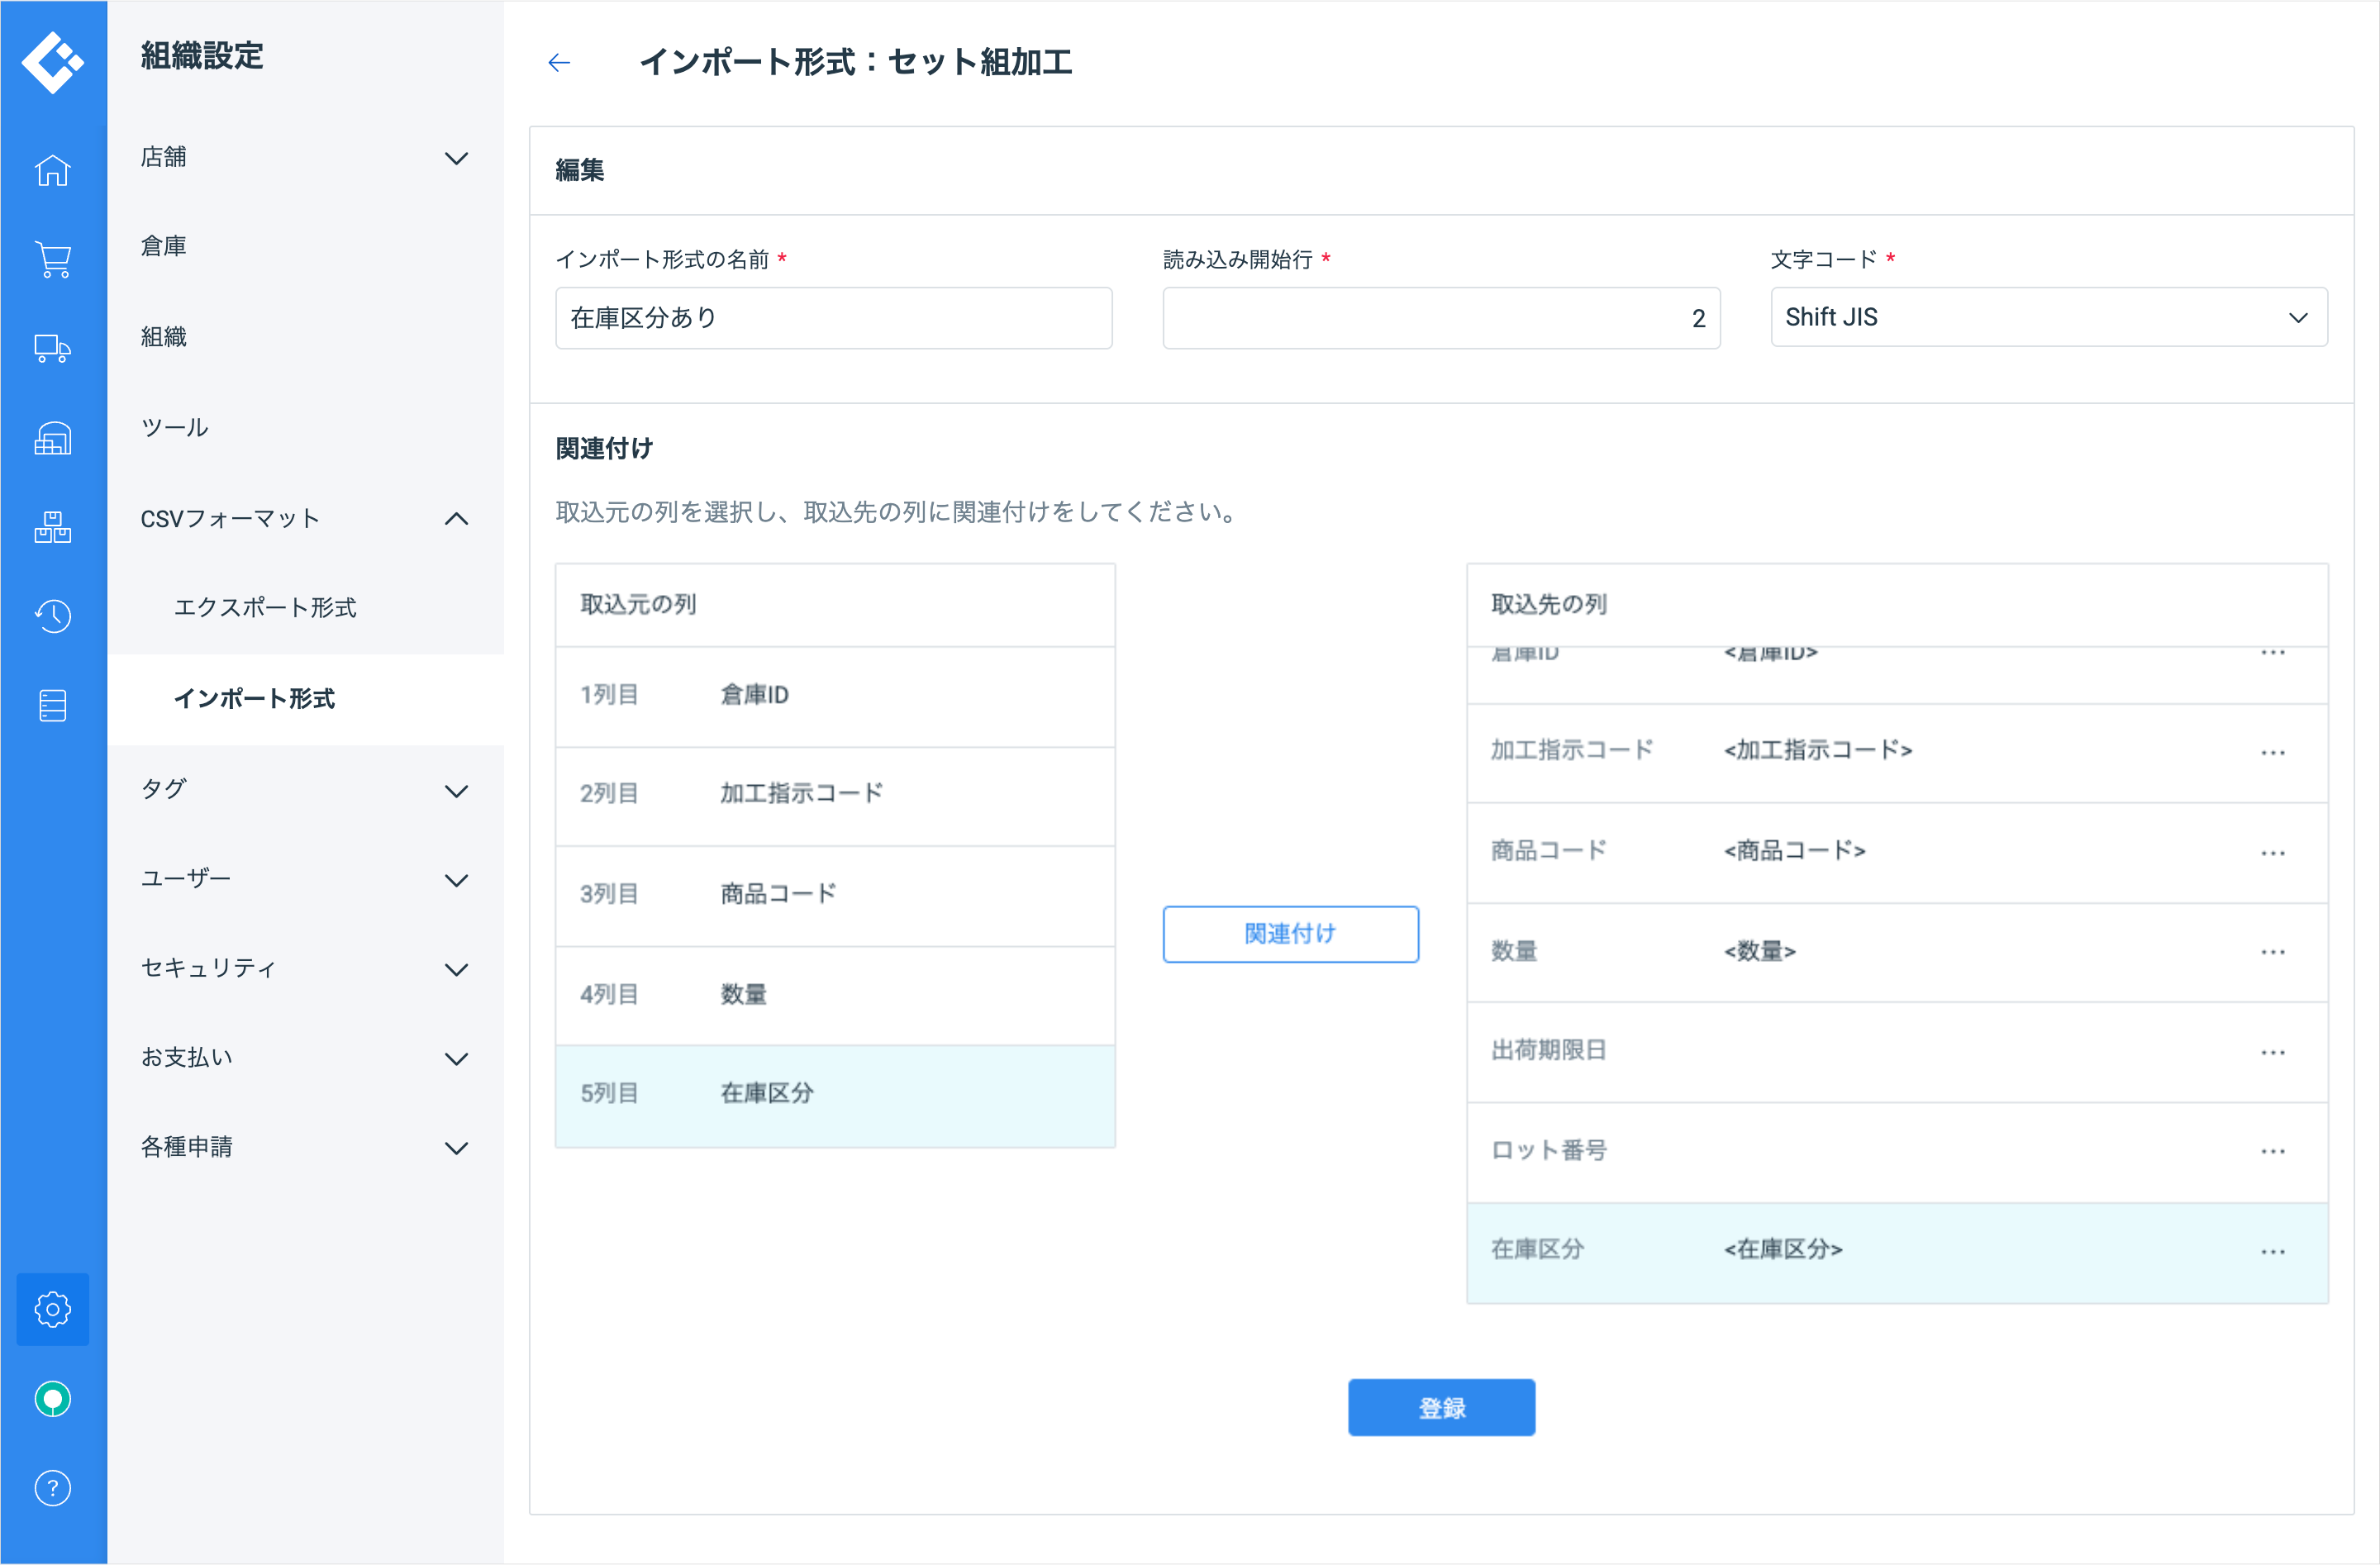Click the home icon in sidebar
Image resolution: width=2380 pixels, height=1565 pixels.
52,170
